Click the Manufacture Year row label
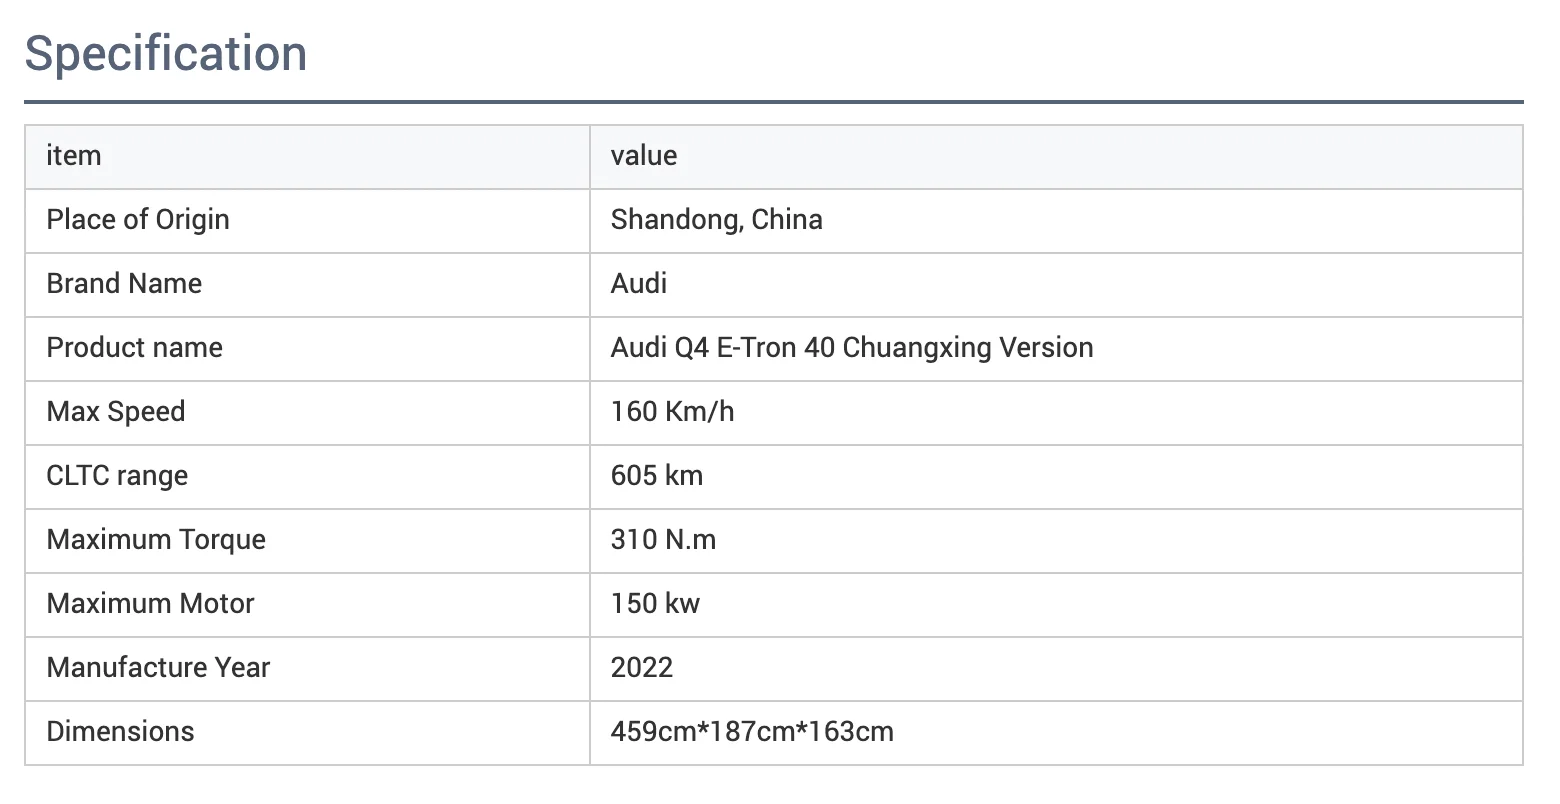The width and height of the screenshot is (1560, 804). (x=157, y=668)
